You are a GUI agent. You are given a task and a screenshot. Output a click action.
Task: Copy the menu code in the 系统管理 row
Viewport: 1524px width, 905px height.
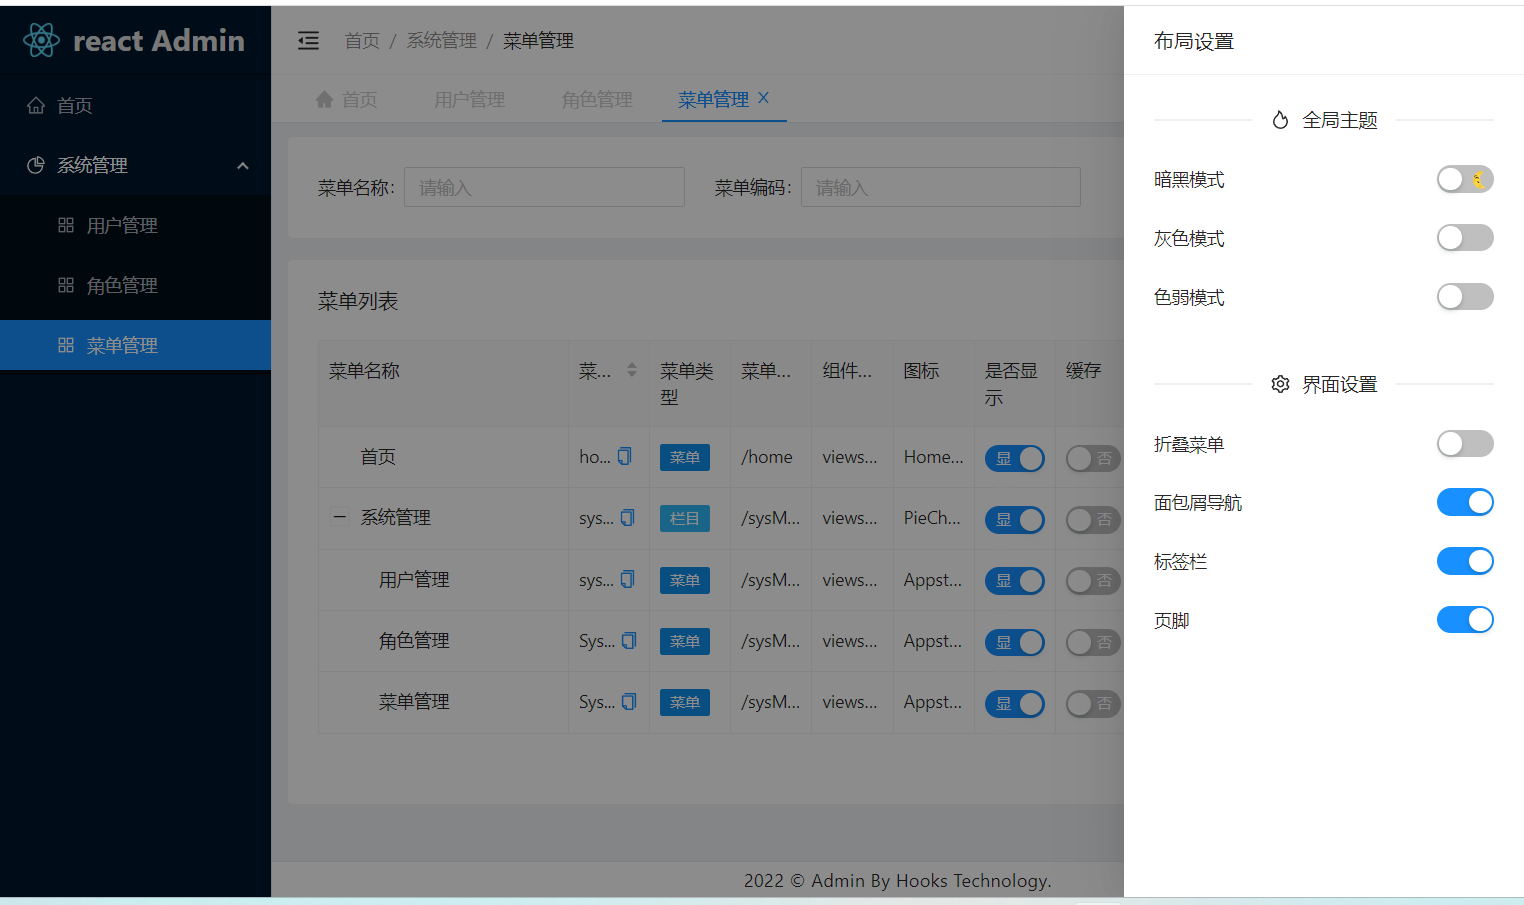628,517
